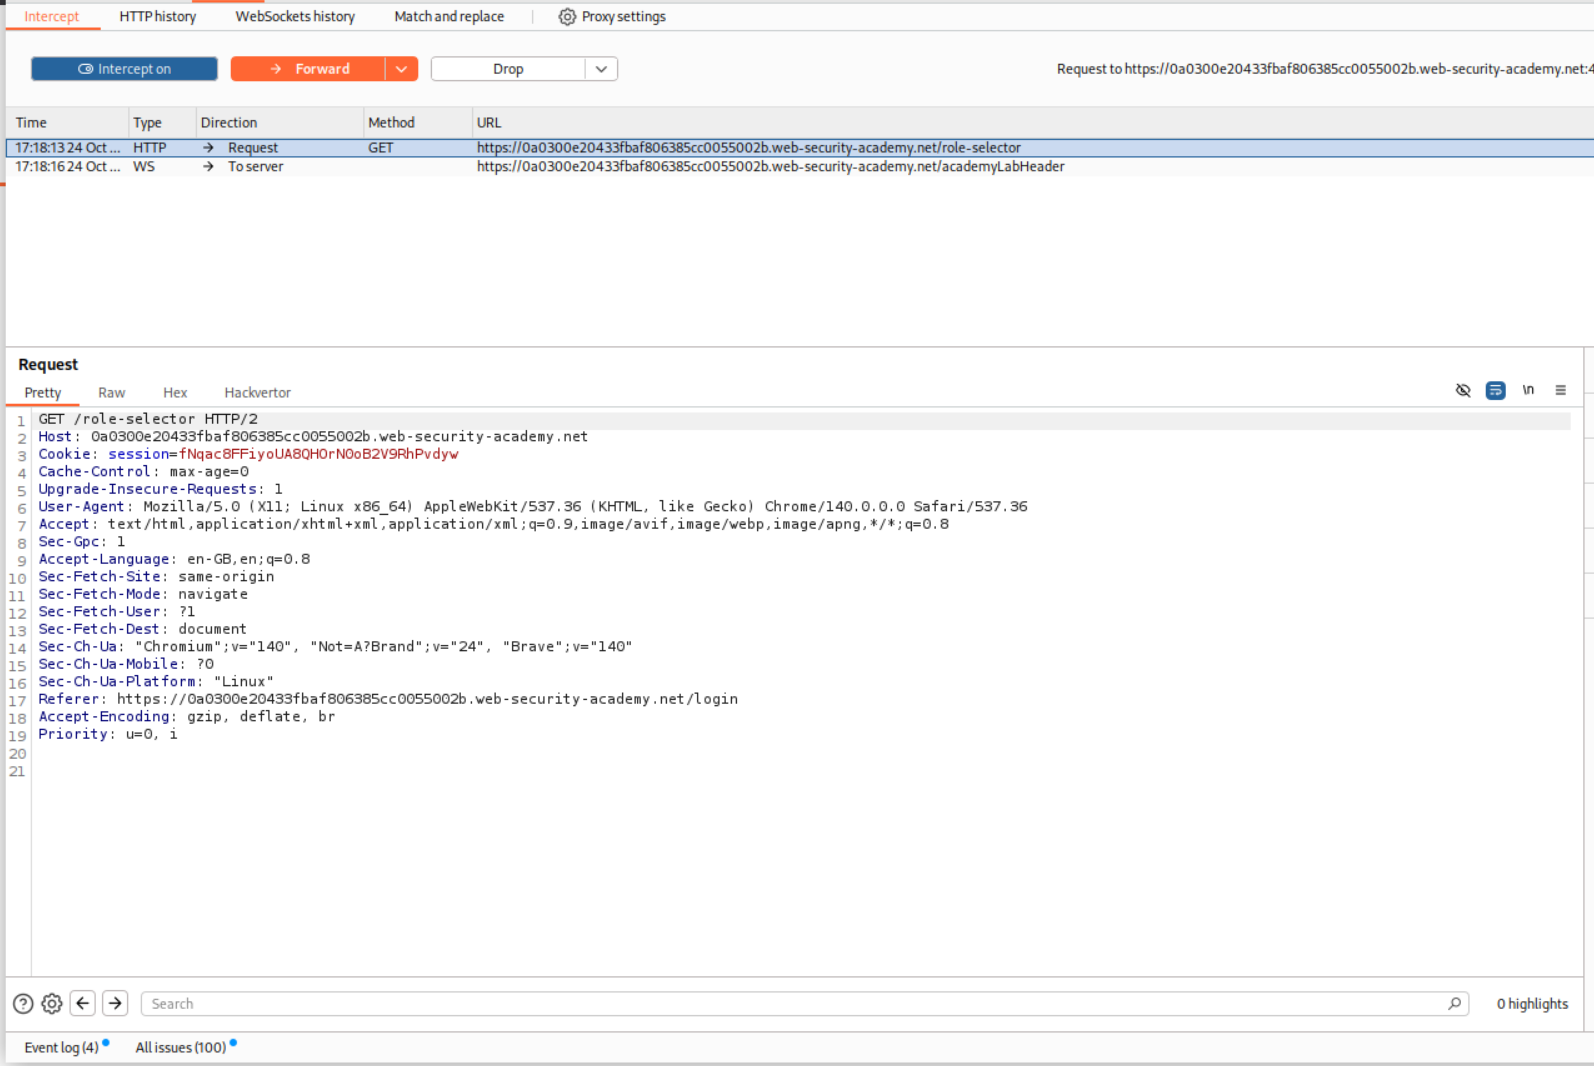Image resolution: width=1594 pixels, height=1066 pixels.
Task: Open the WebSockets history tab
Action: (295, 17)
